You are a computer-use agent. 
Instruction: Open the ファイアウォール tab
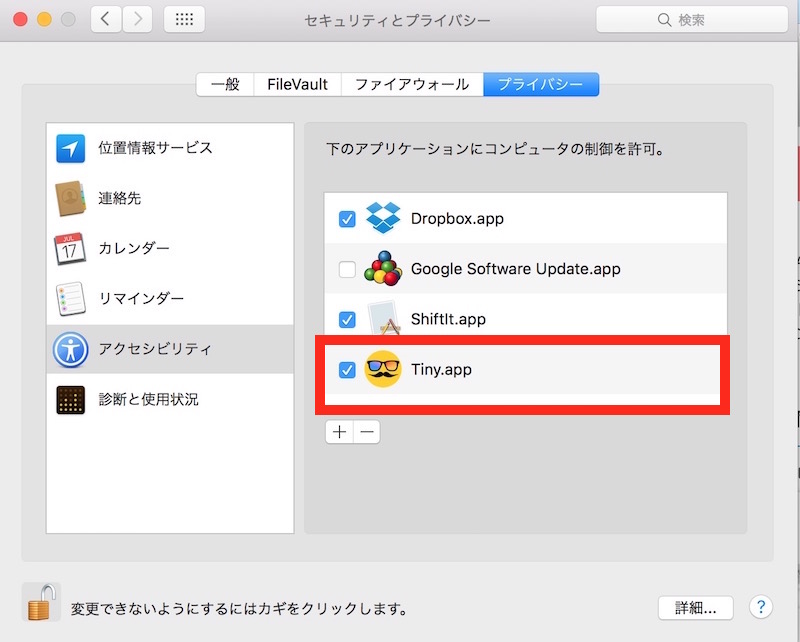tap(412, 84)
